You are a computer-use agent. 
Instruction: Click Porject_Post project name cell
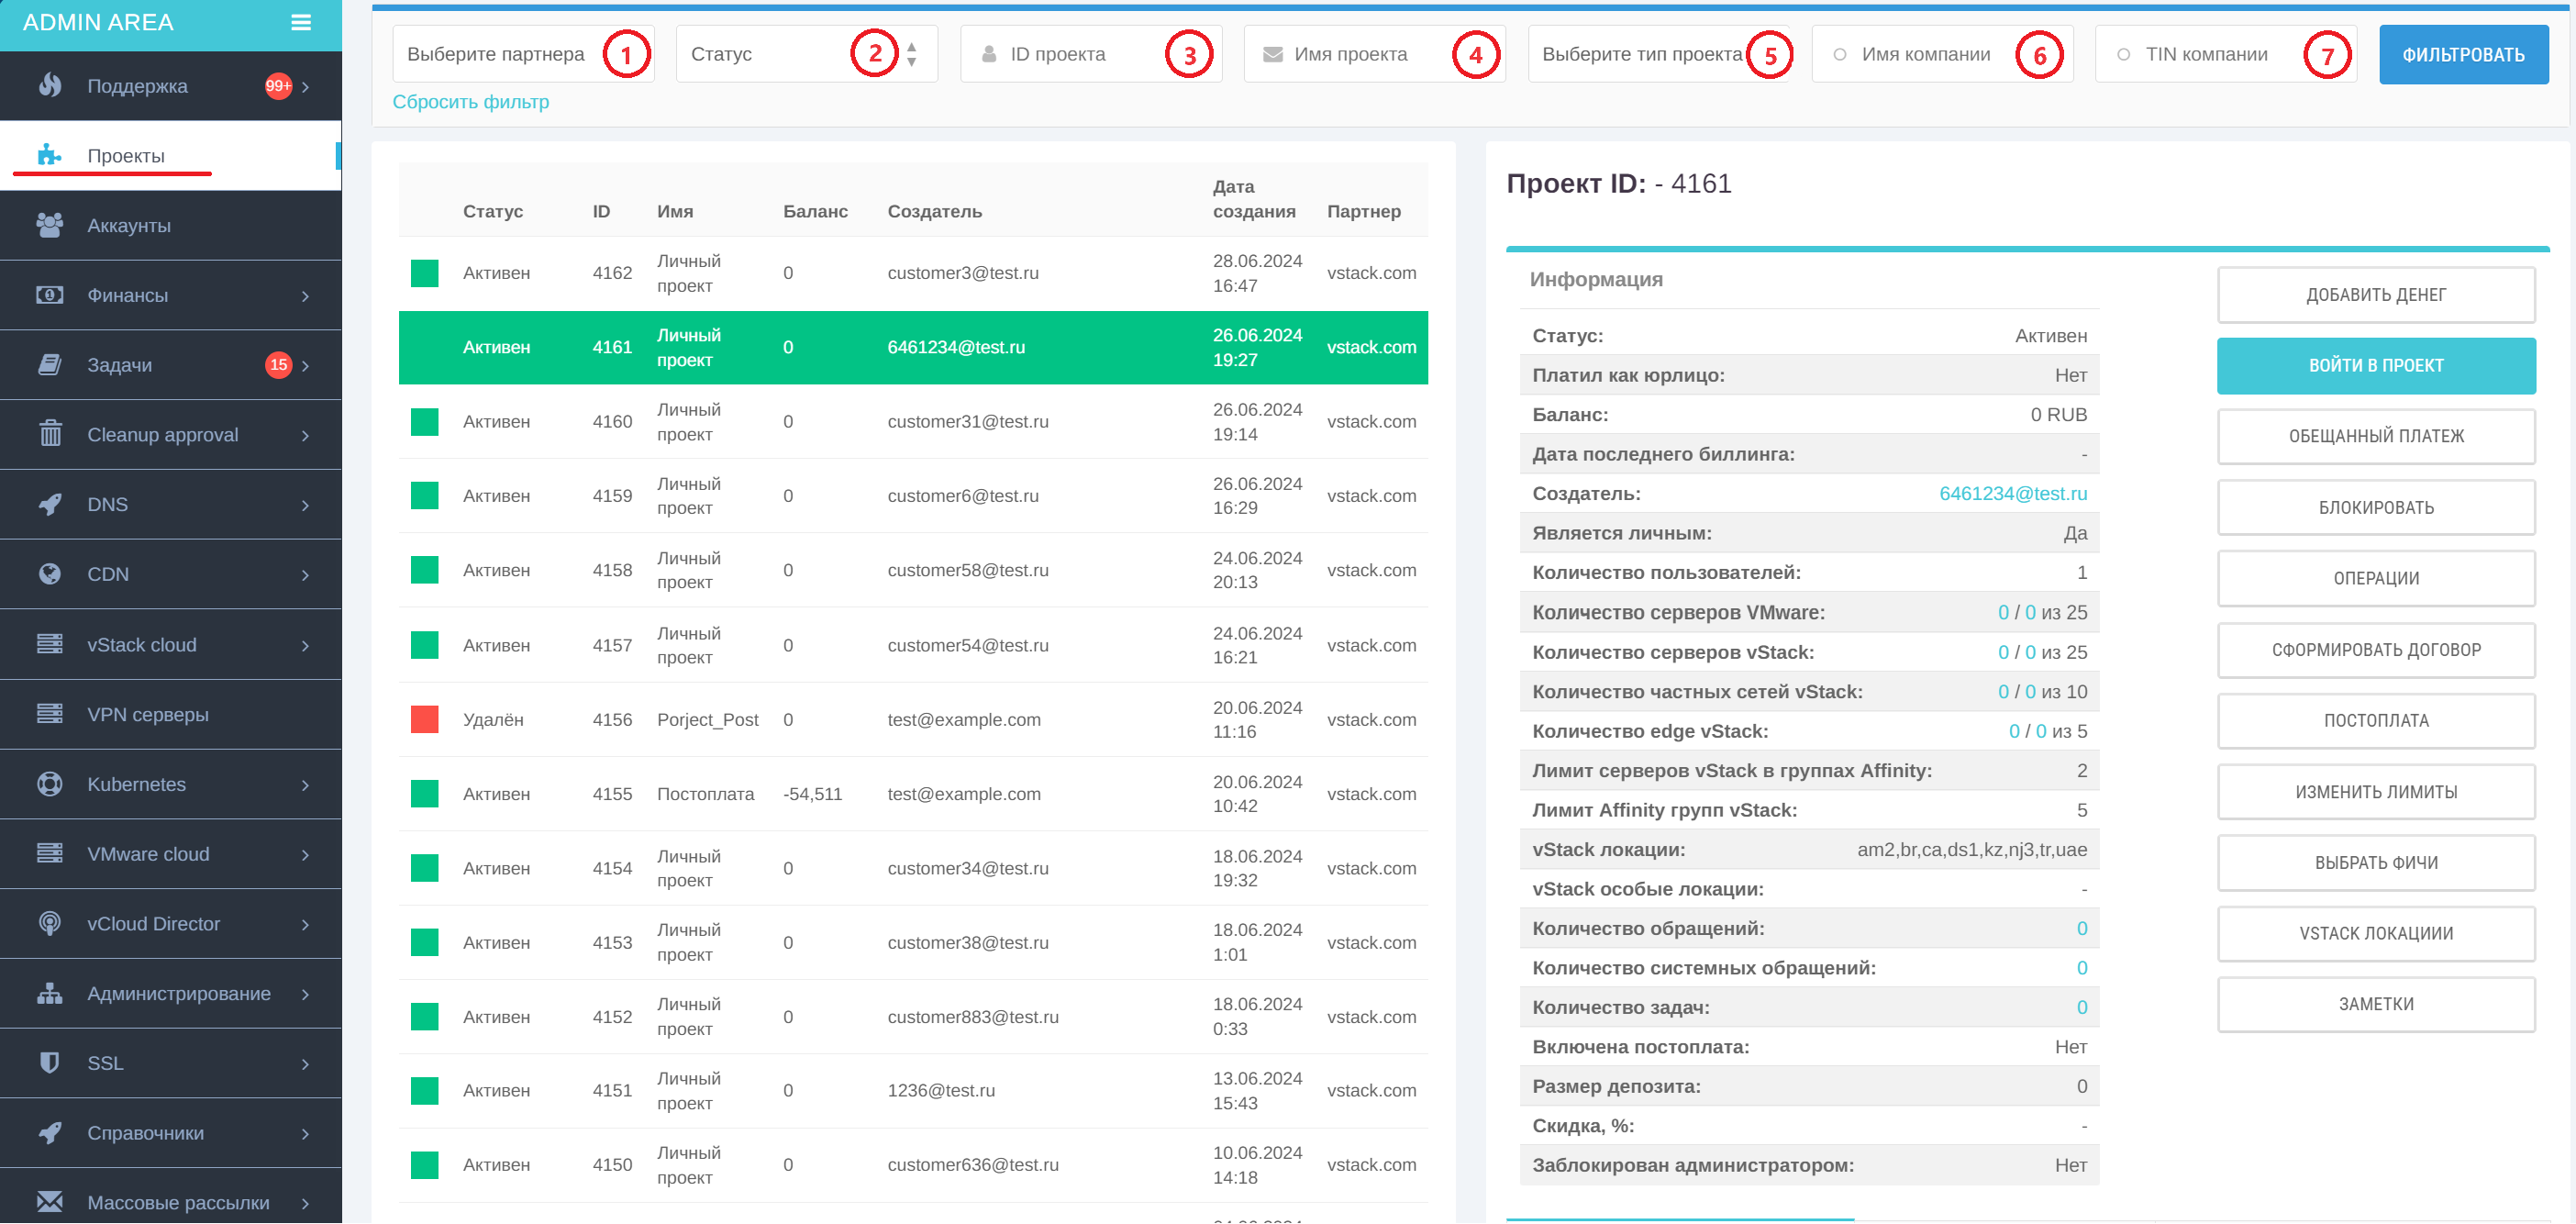(x=707, y=720)
